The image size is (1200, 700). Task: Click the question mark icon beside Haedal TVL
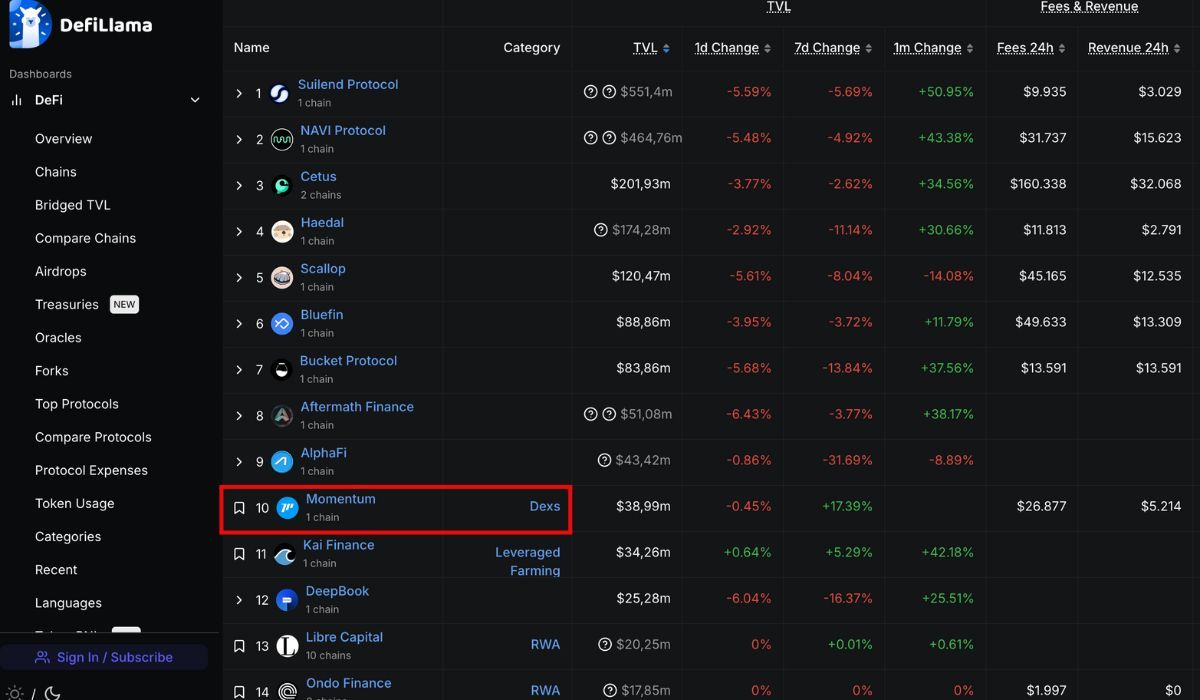coord(601,230)
